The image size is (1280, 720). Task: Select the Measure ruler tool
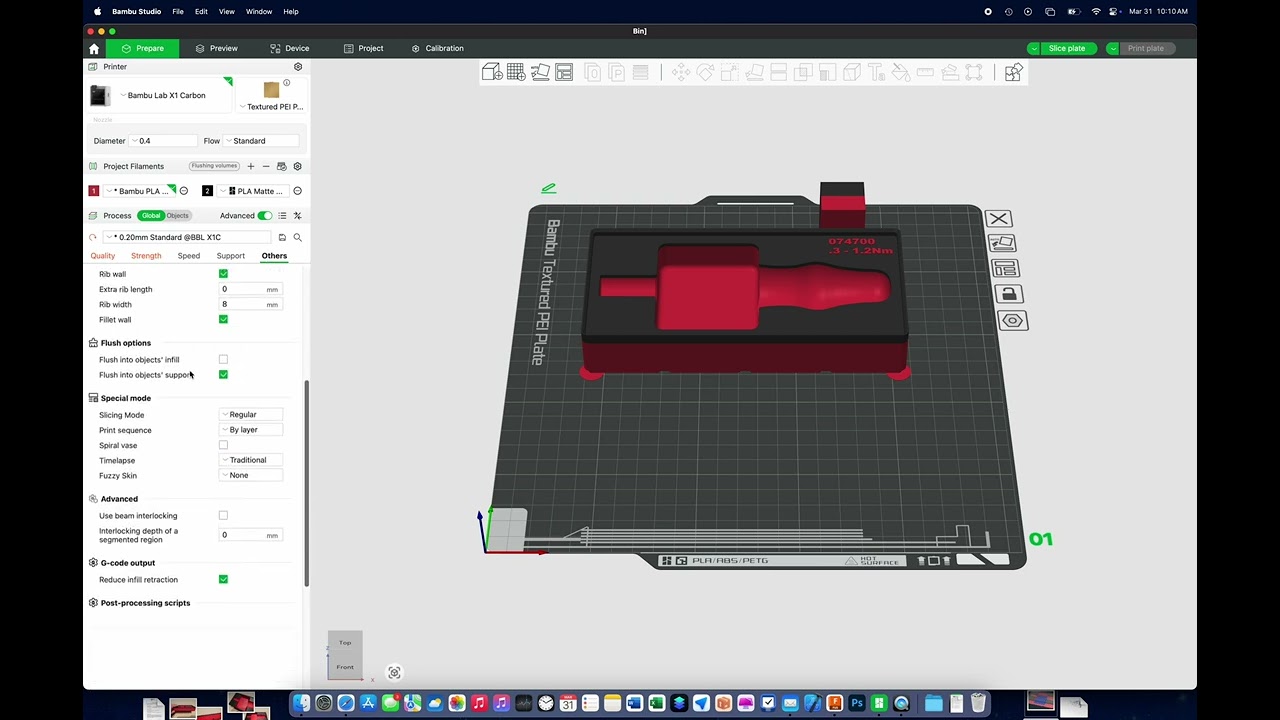point(925,72)
